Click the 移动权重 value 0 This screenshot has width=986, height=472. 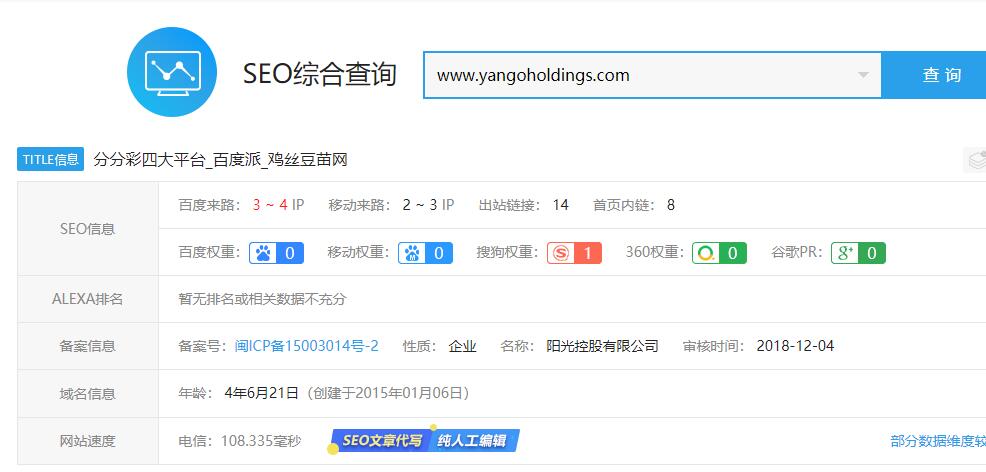point(439,253)
